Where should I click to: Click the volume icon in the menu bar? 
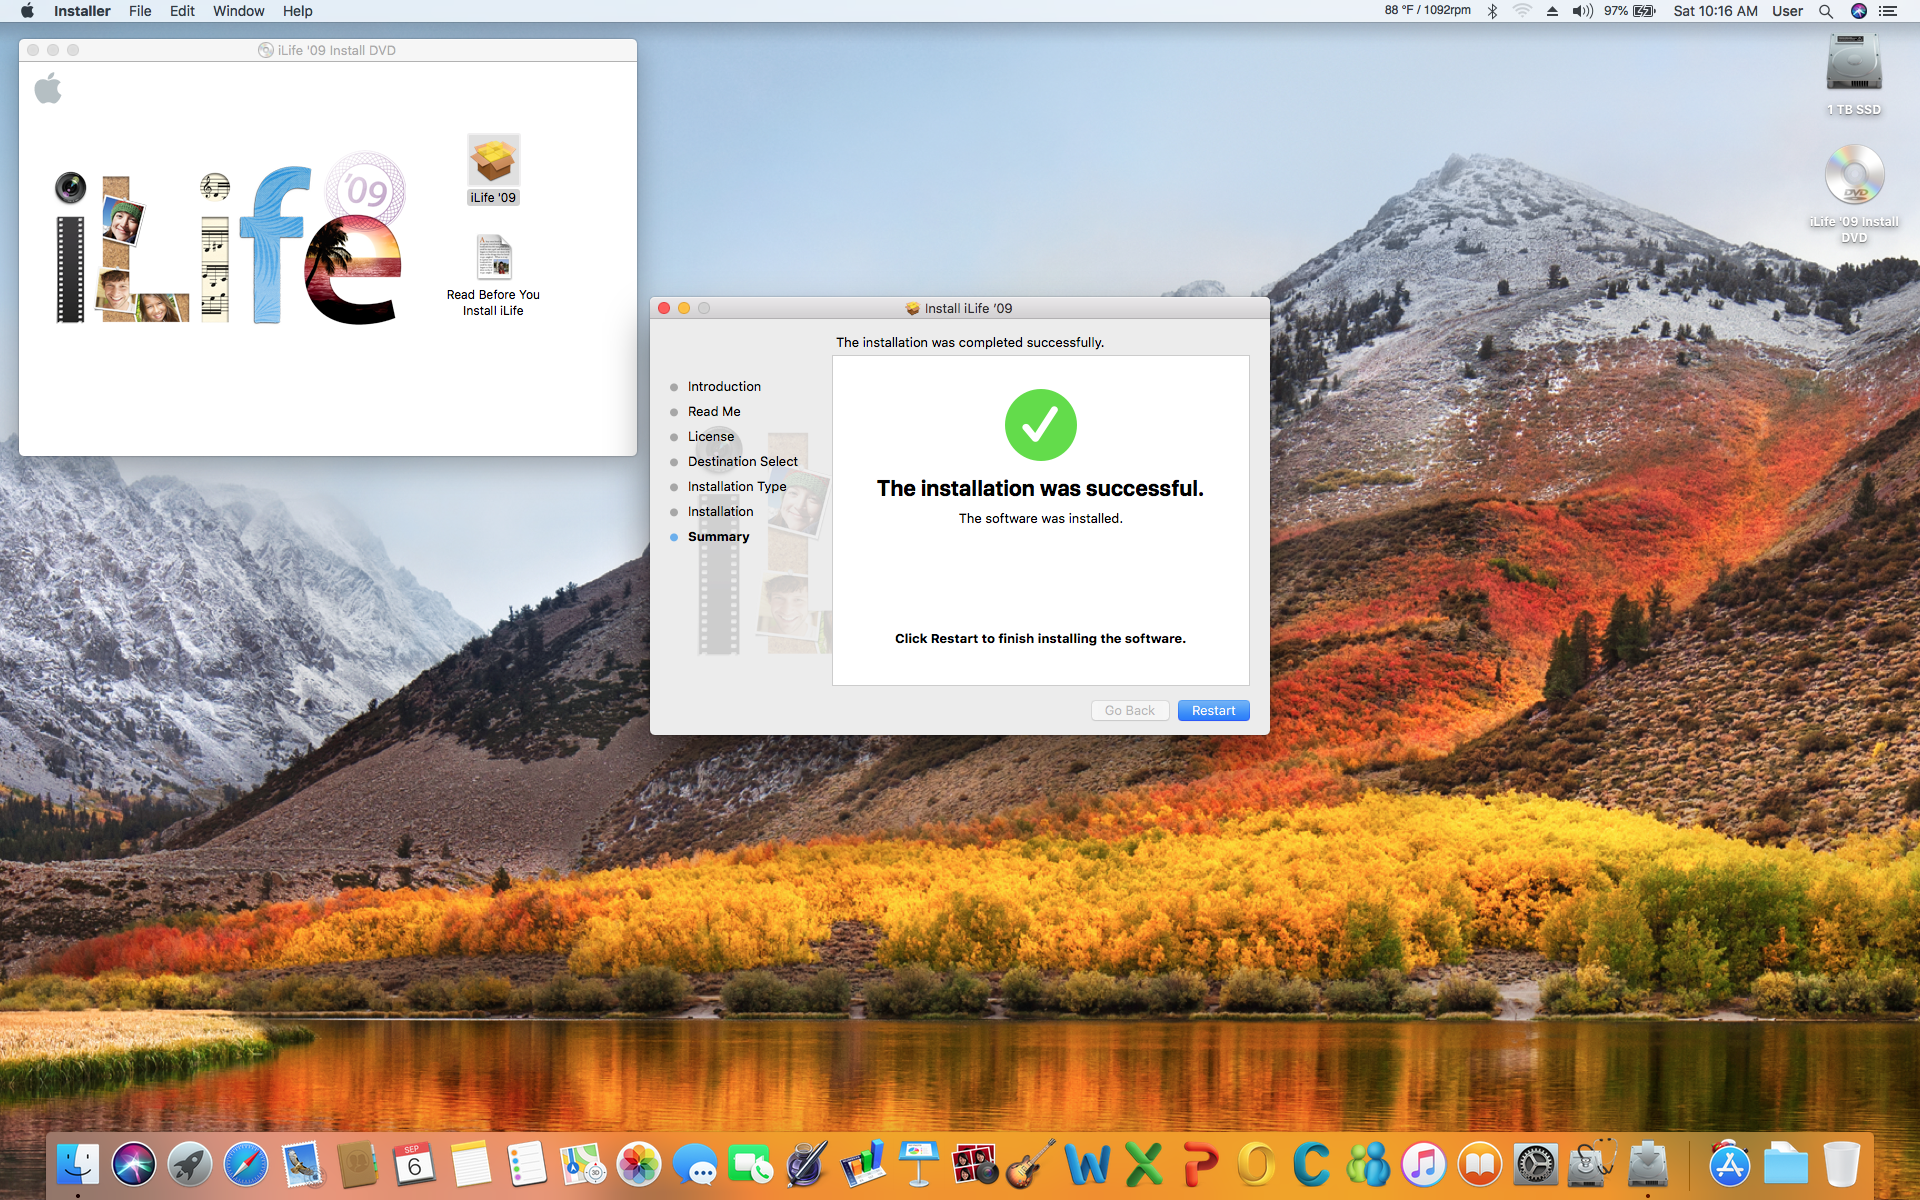(1582, 11)
